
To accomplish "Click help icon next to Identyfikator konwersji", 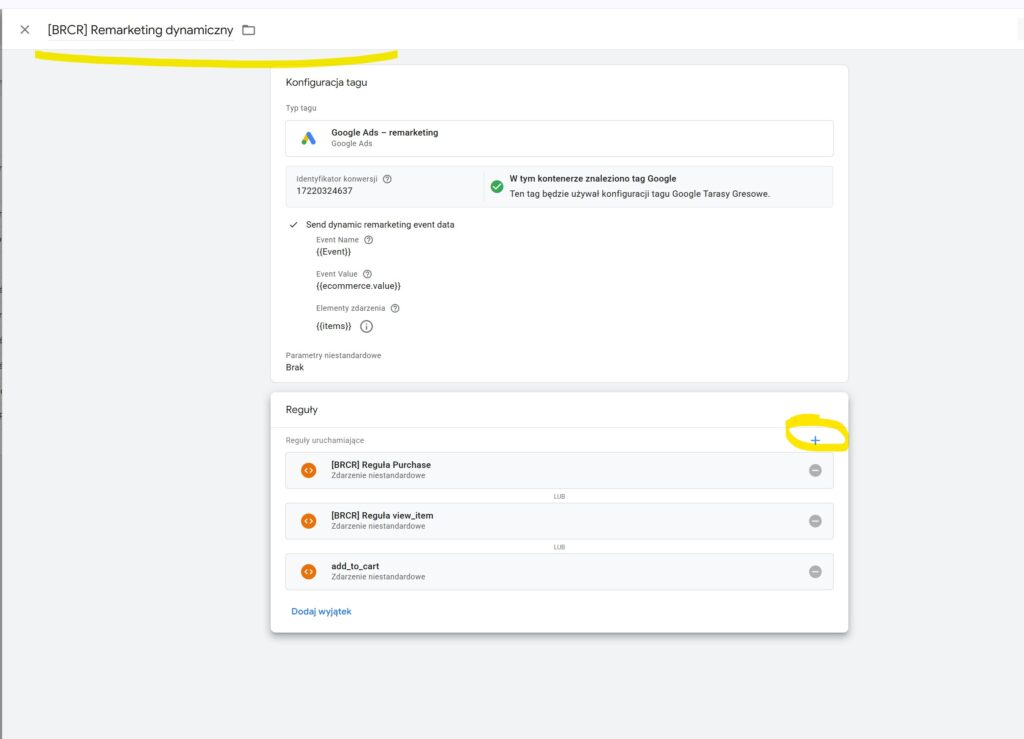I will point(387,179).
